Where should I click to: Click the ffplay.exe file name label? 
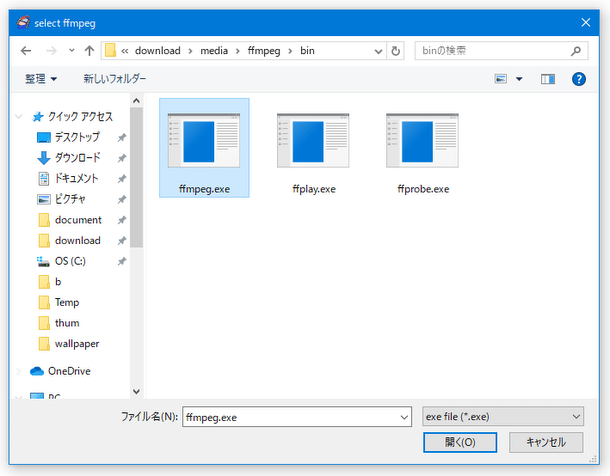click(314, 189)
